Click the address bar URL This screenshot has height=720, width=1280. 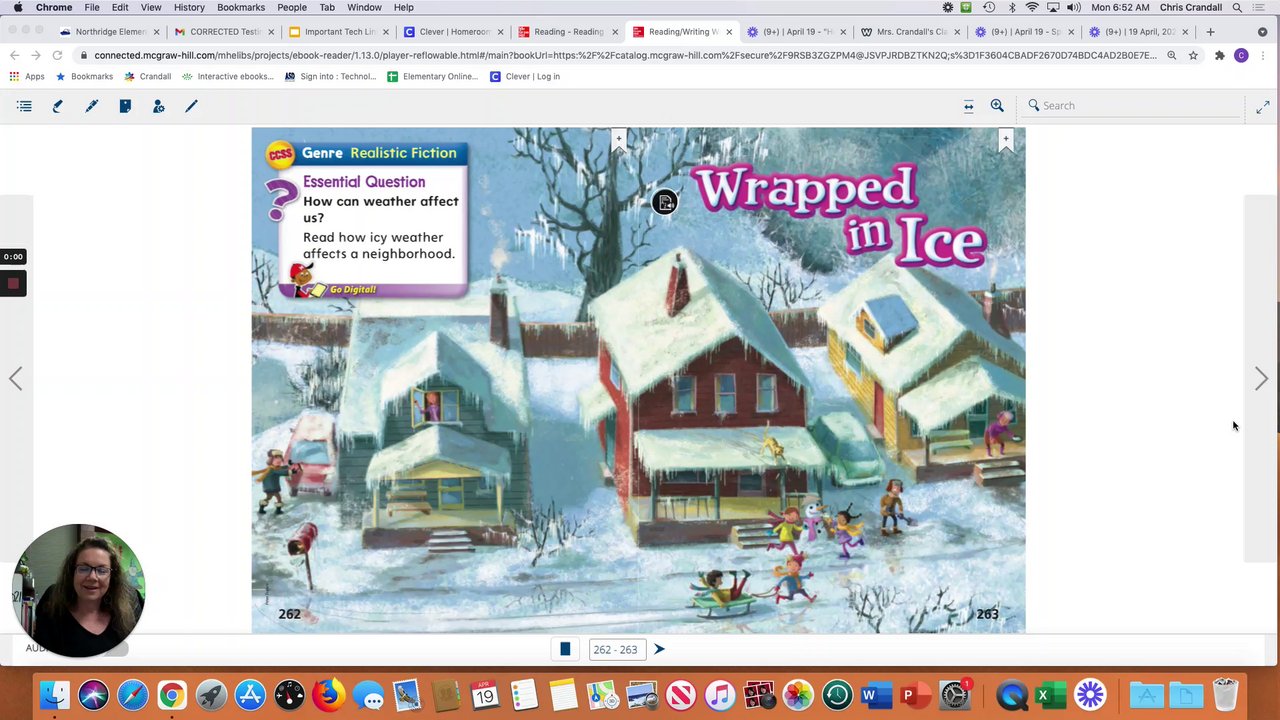tap(625, 56)
